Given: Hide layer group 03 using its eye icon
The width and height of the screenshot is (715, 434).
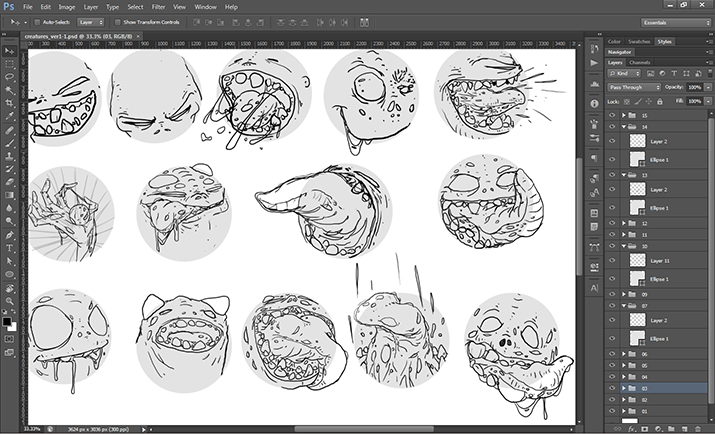Looking at the screenshot, I should pos(611,387).
